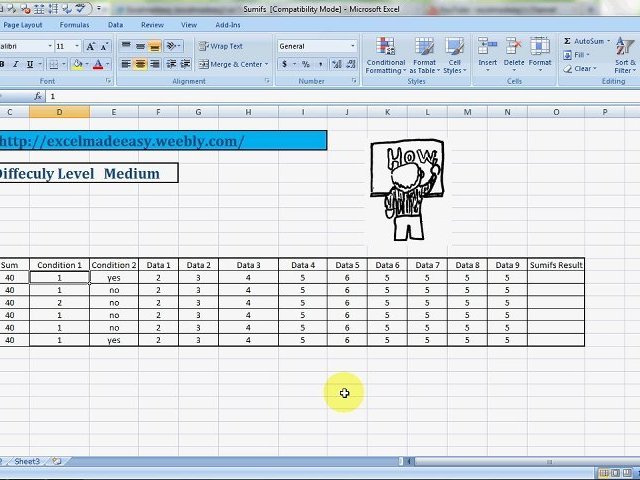
Task: Toggle Italic formatting
Action: tap(16, 64)
